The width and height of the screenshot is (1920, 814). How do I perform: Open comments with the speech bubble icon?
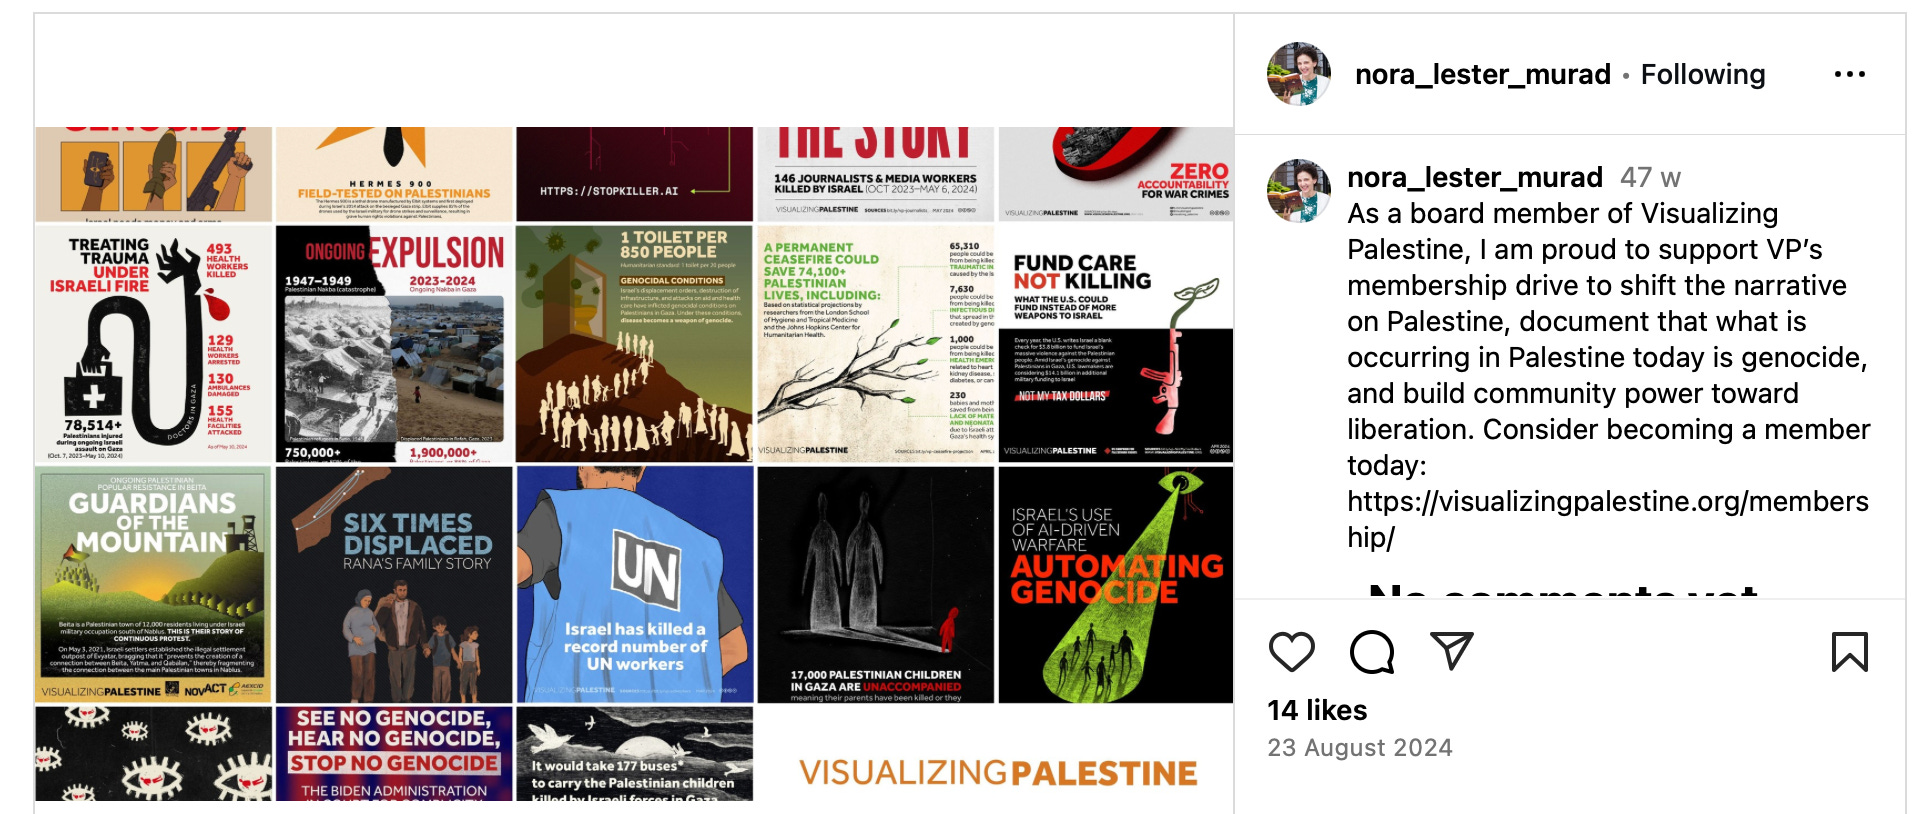point(1371,652)
